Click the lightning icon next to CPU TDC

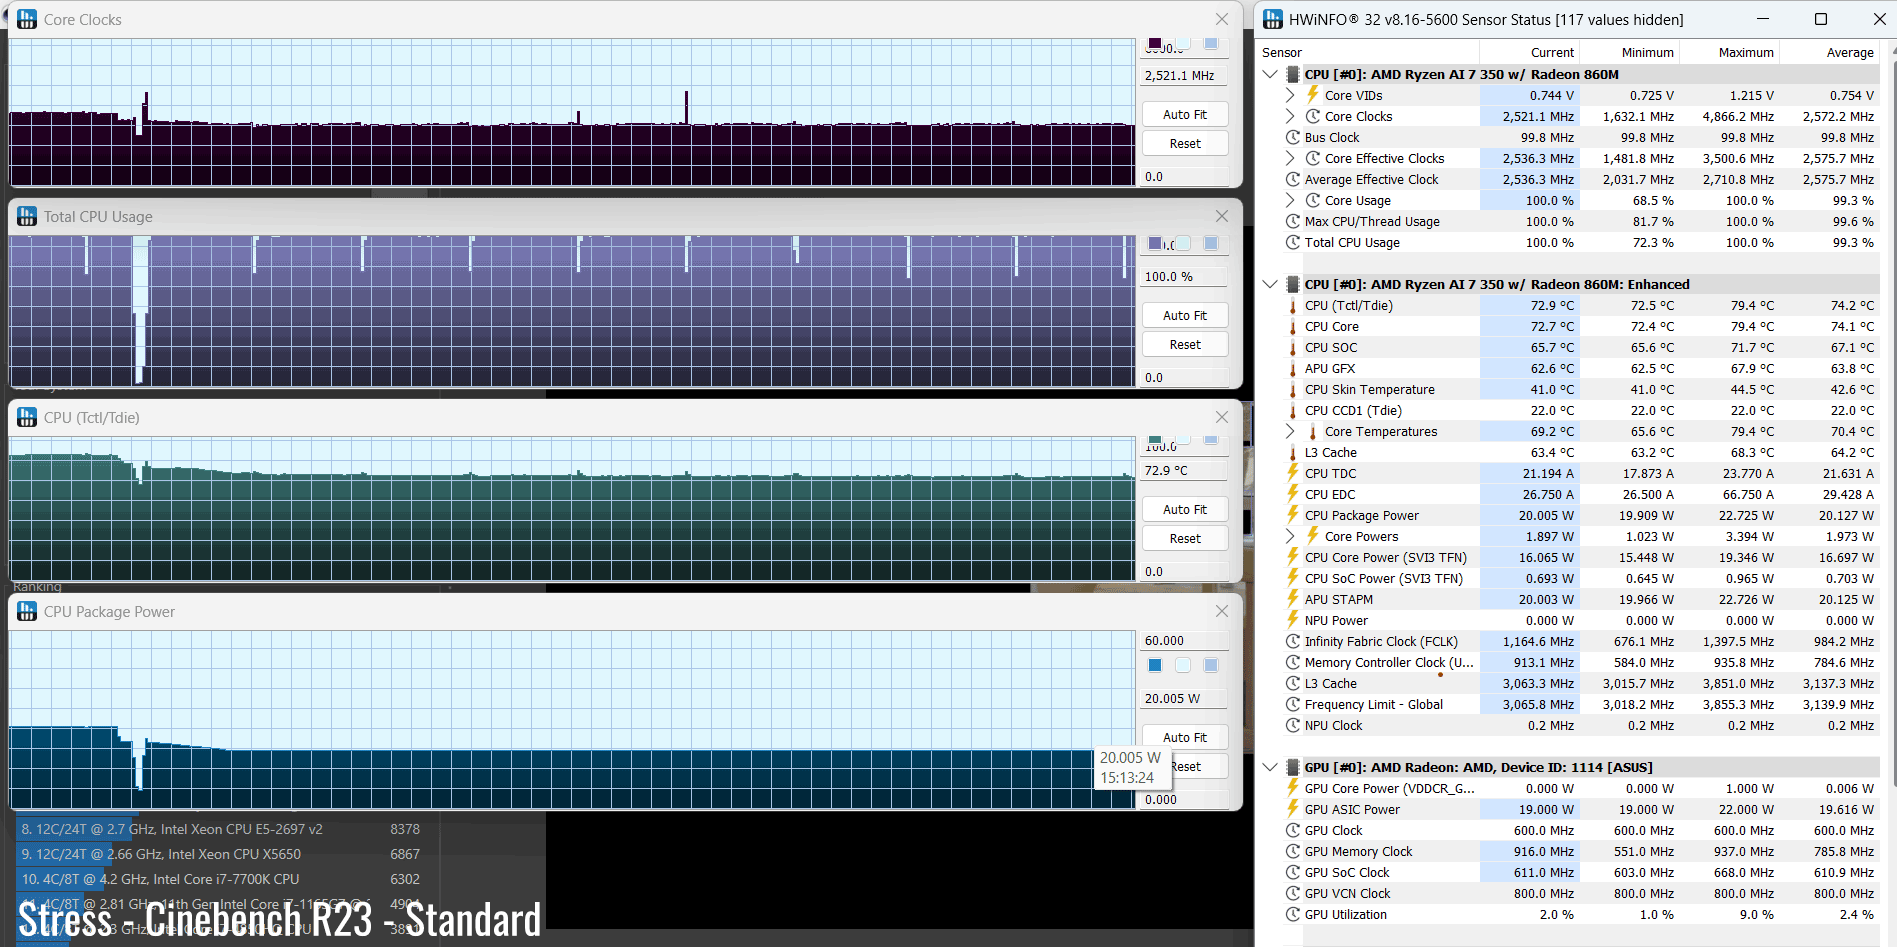[x=1293, y=473]
